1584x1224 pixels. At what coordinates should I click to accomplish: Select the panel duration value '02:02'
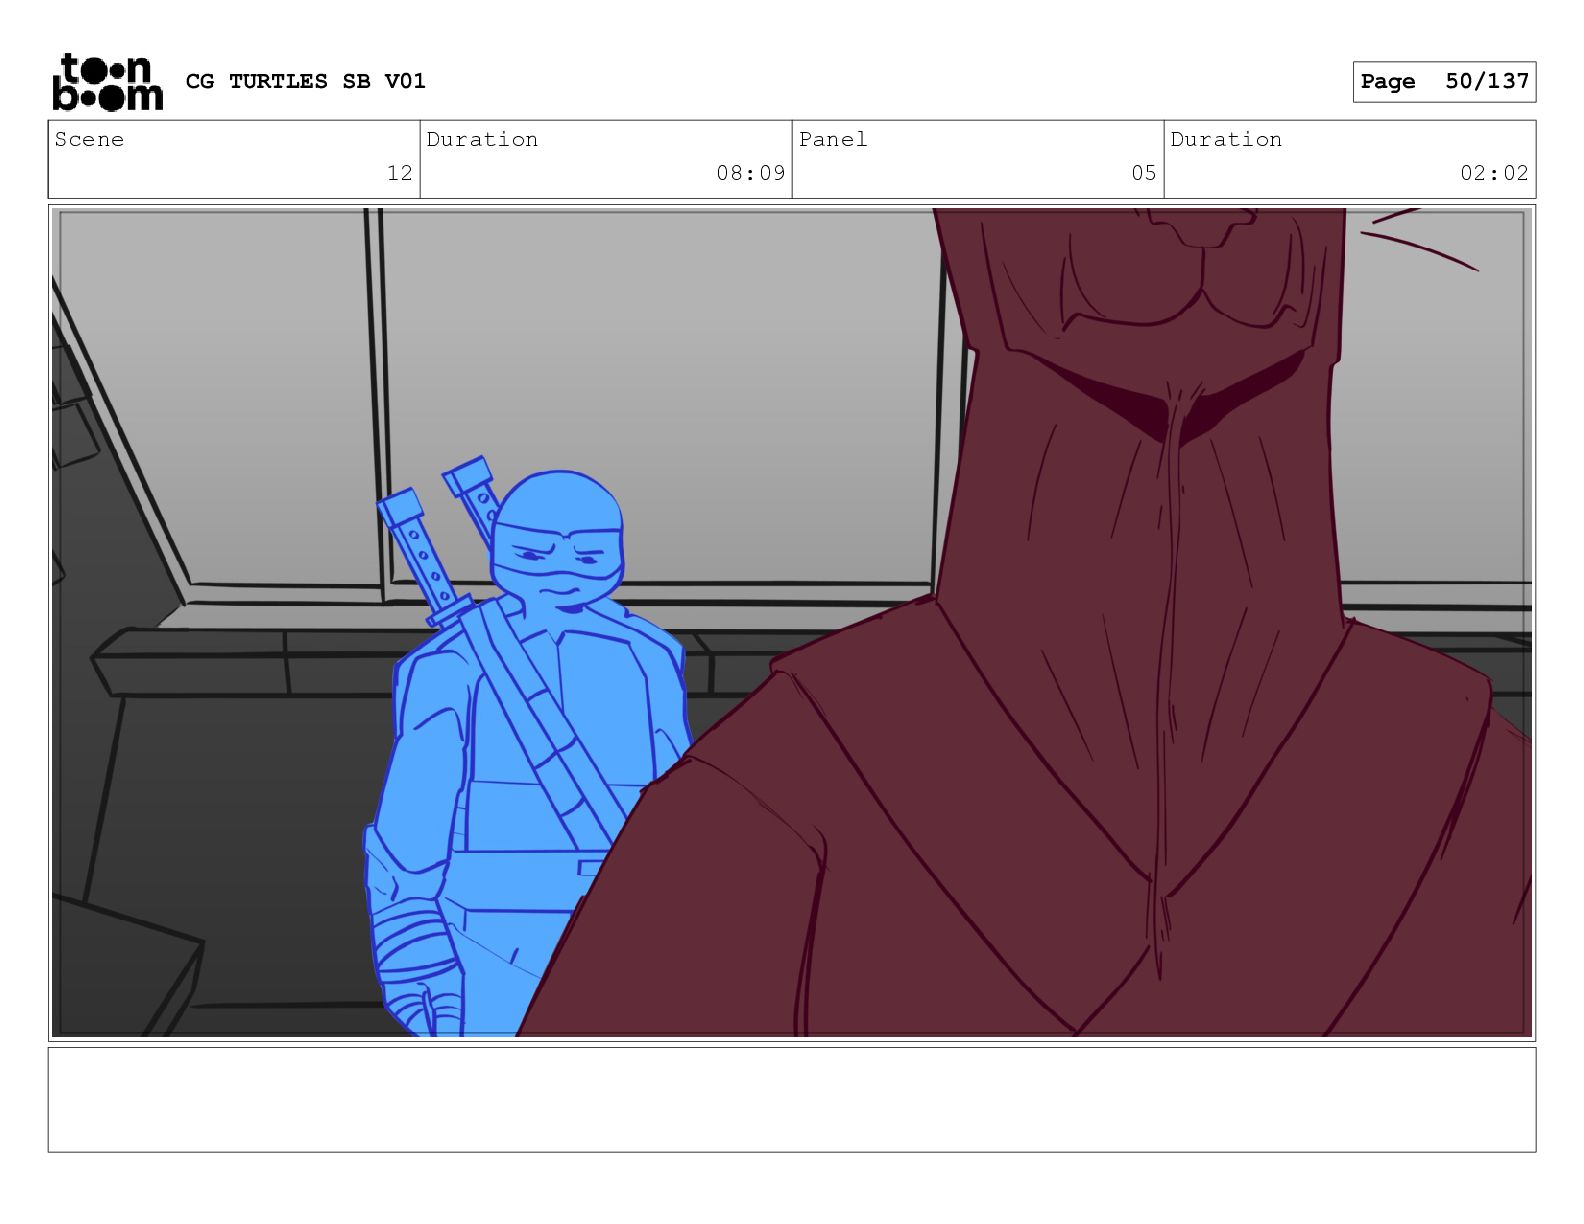(x=1495, y=173)
